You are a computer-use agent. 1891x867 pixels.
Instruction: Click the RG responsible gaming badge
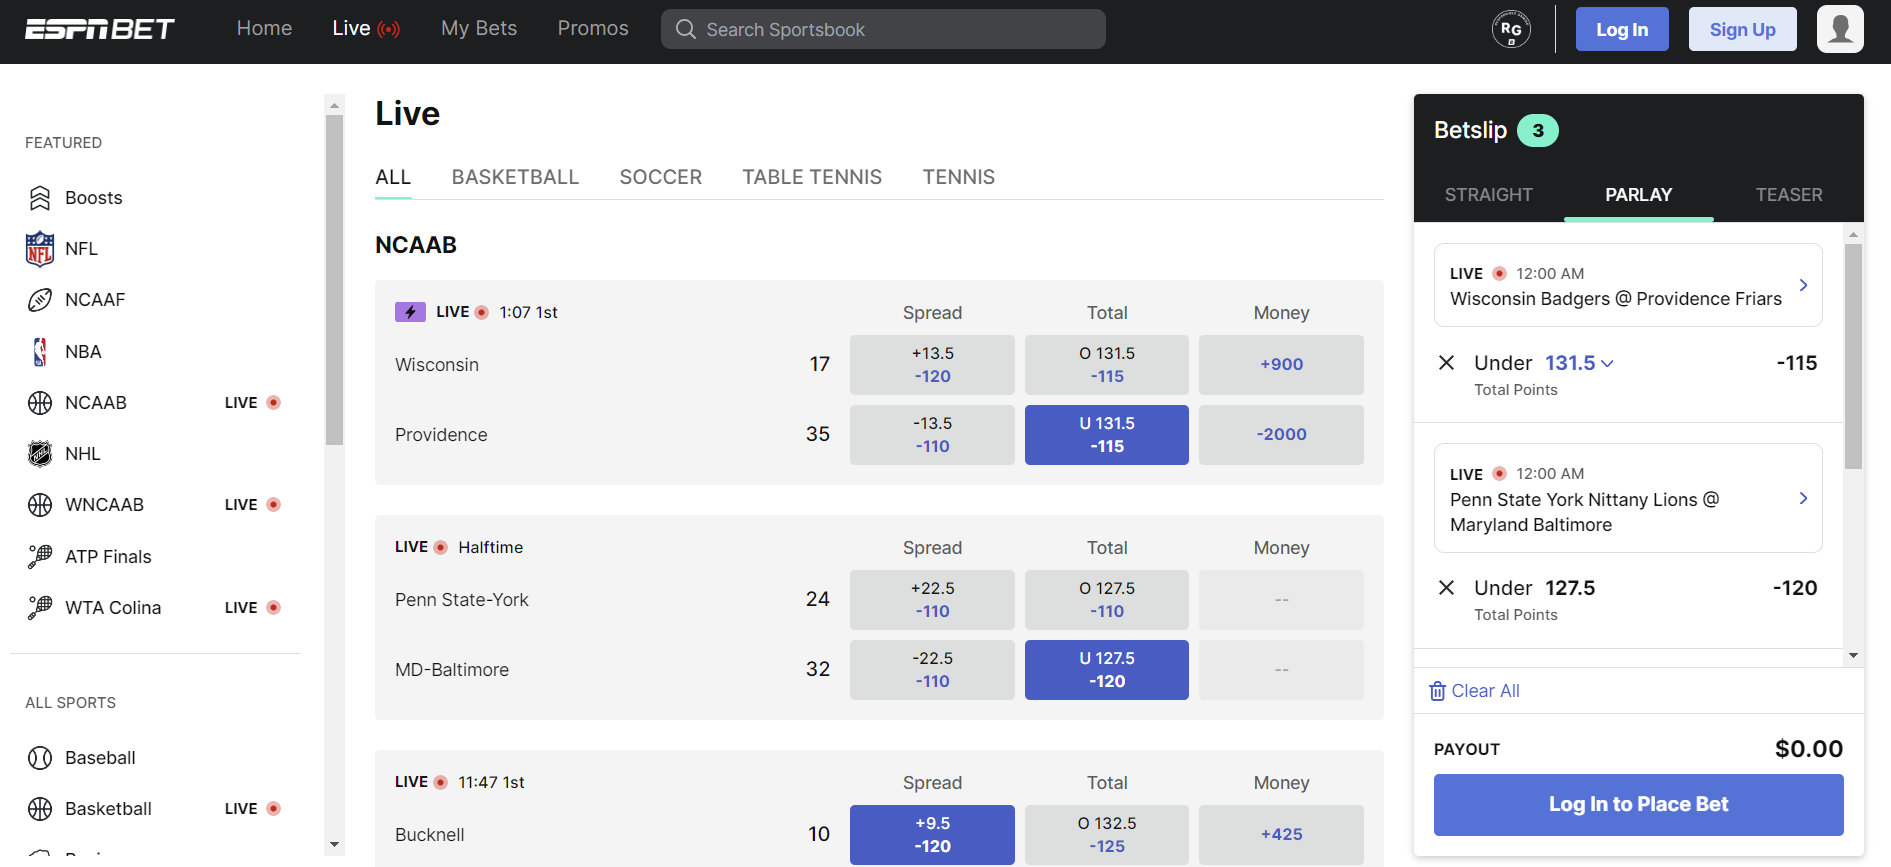[1510, 29]
